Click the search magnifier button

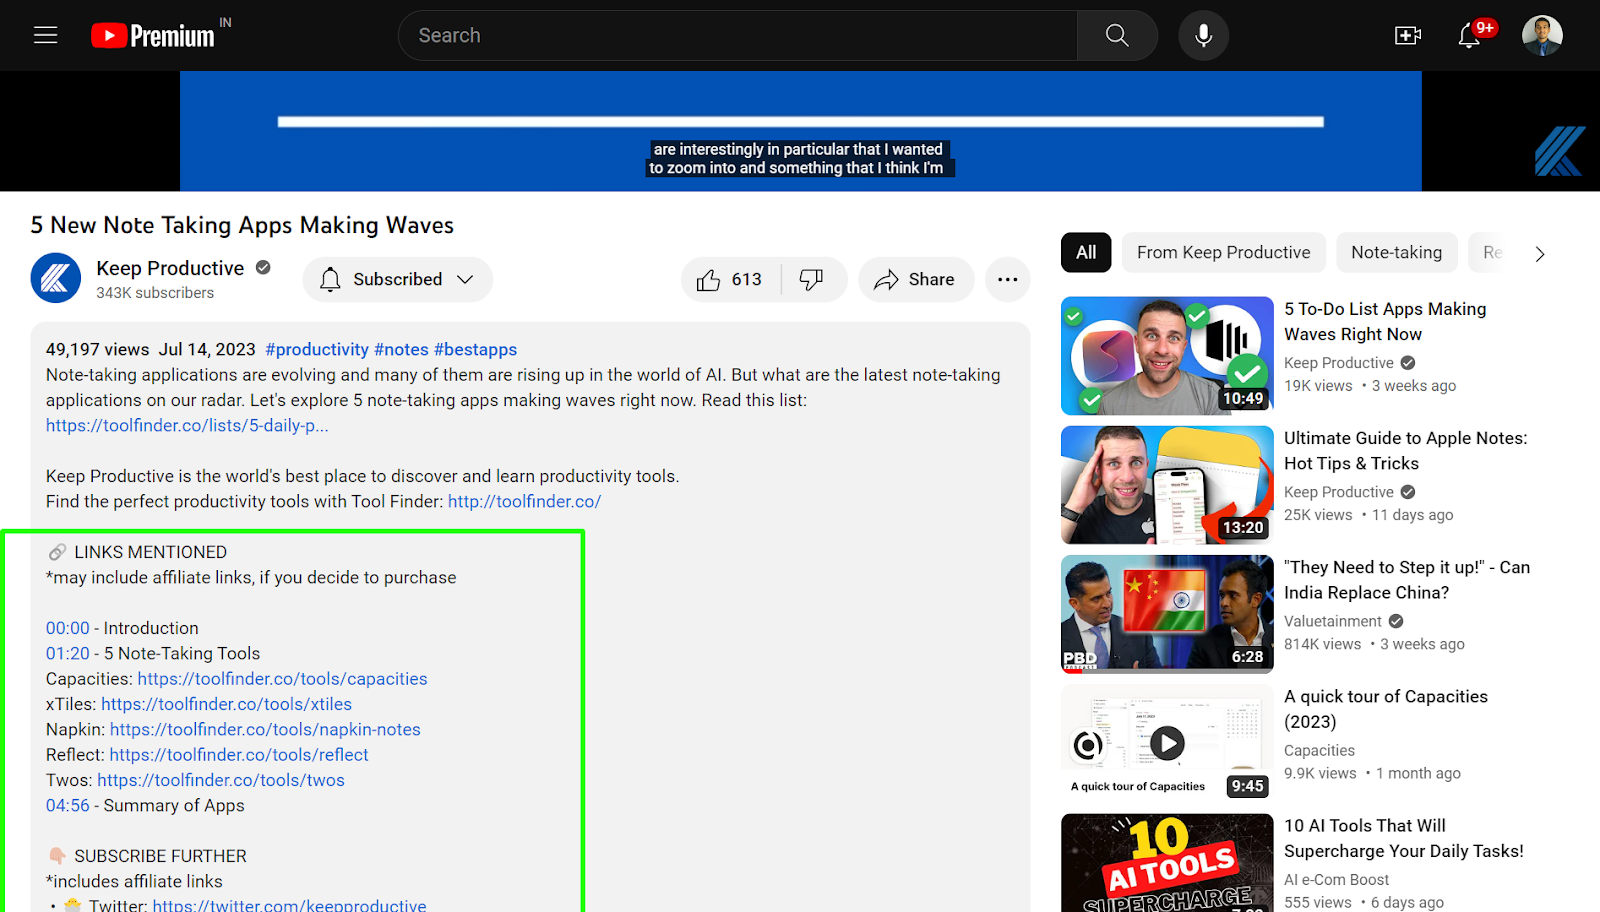coord(1117,36)
